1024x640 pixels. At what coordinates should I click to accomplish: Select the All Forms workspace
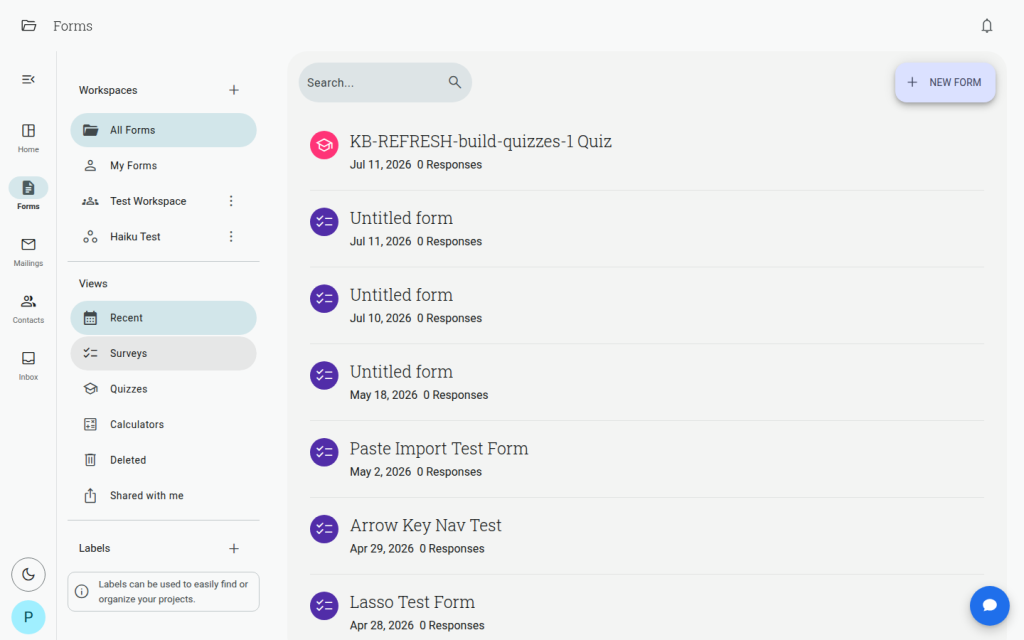[x=163, y=130]
